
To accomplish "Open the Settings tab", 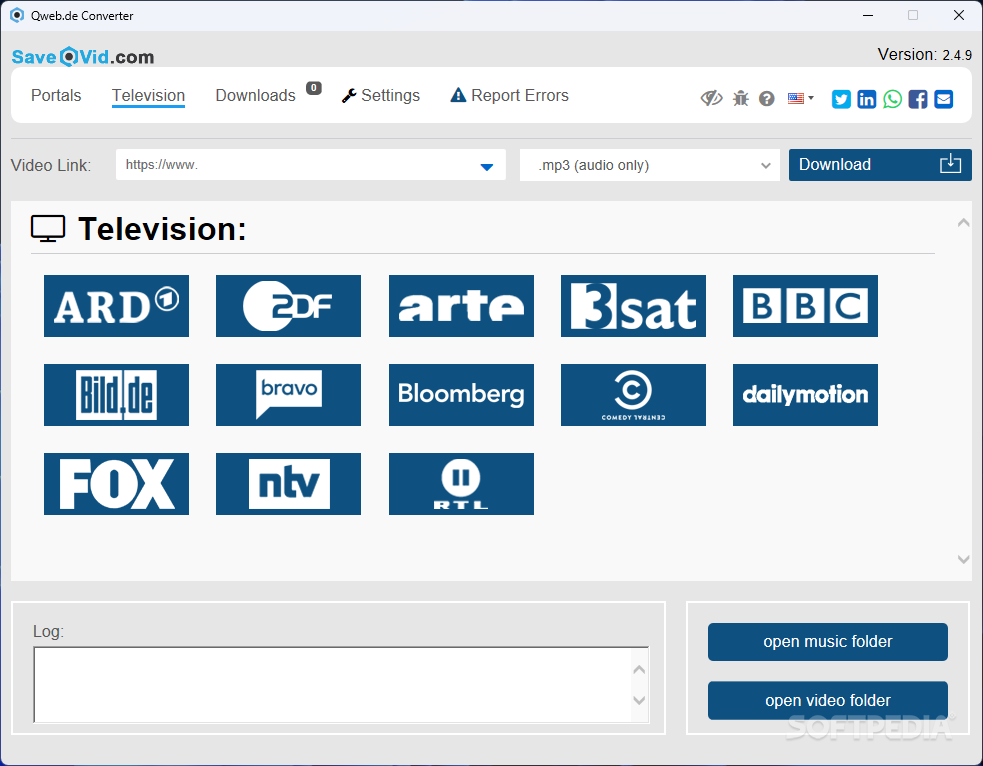I will point(381,95).
